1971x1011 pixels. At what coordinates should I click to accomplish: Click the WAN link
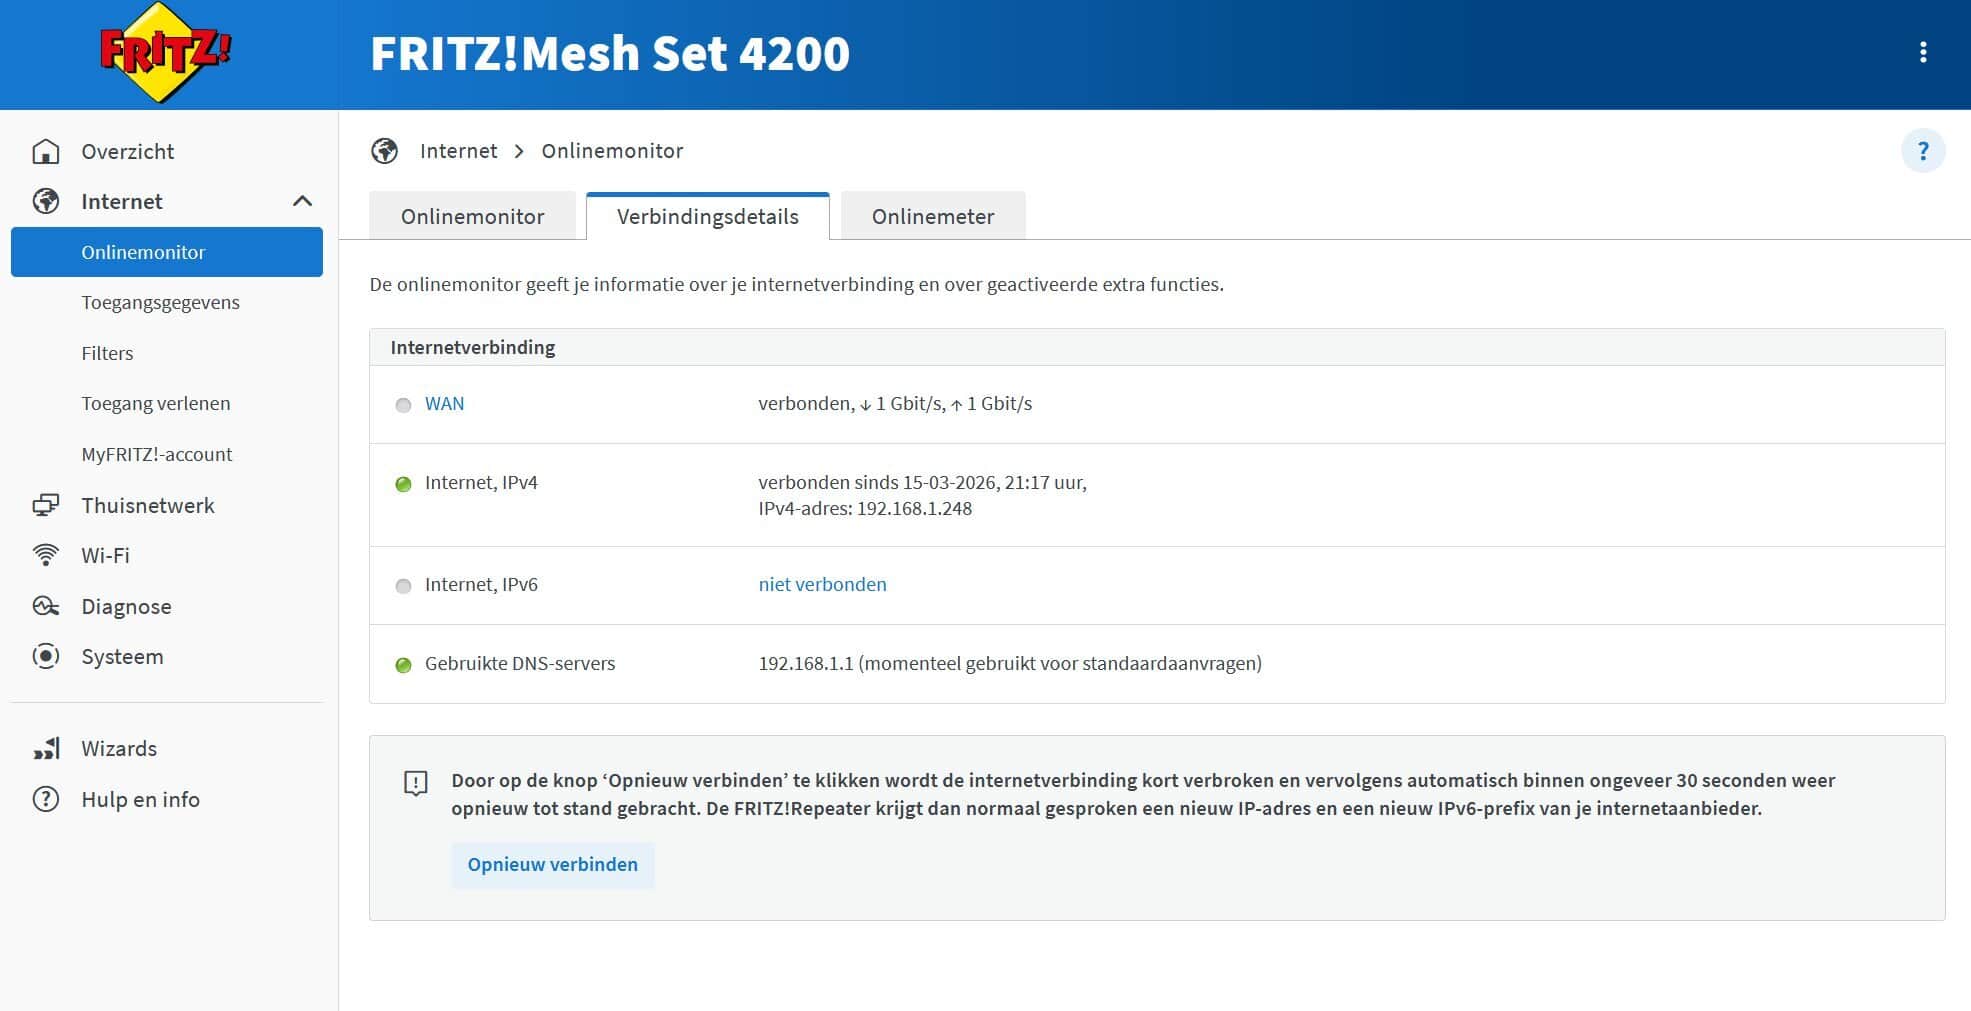[x=444, y=403]
